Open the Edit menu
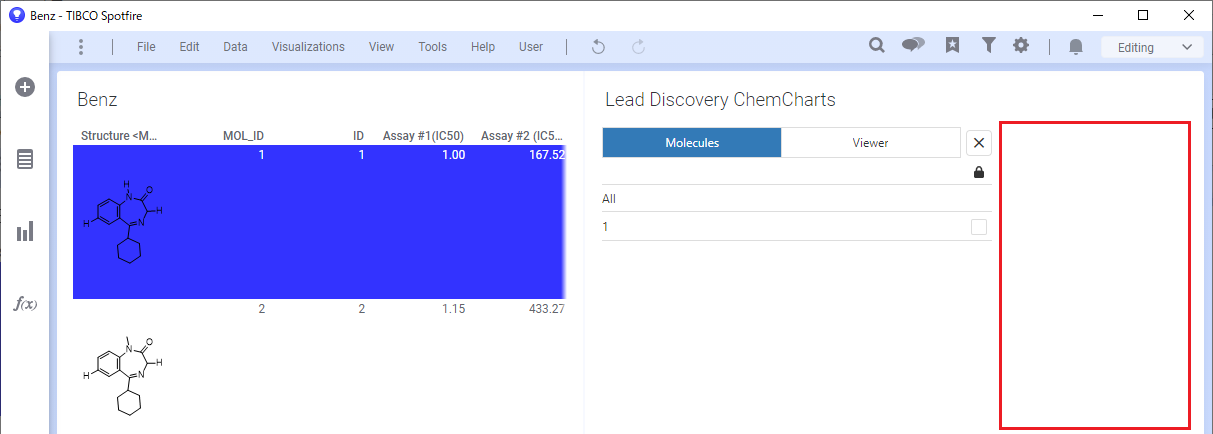 (x=189, y=47)
